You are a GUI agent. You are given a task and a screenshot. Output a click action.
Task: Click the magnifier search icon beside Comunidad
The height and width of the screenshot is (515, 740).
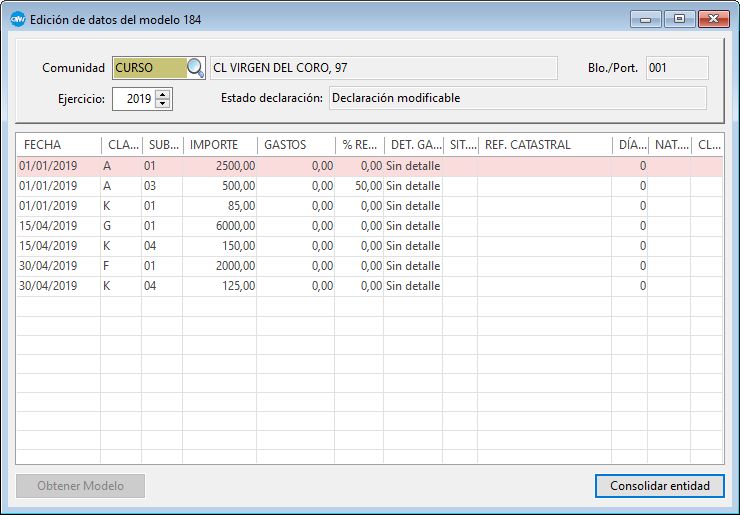(x=196, y=68)
